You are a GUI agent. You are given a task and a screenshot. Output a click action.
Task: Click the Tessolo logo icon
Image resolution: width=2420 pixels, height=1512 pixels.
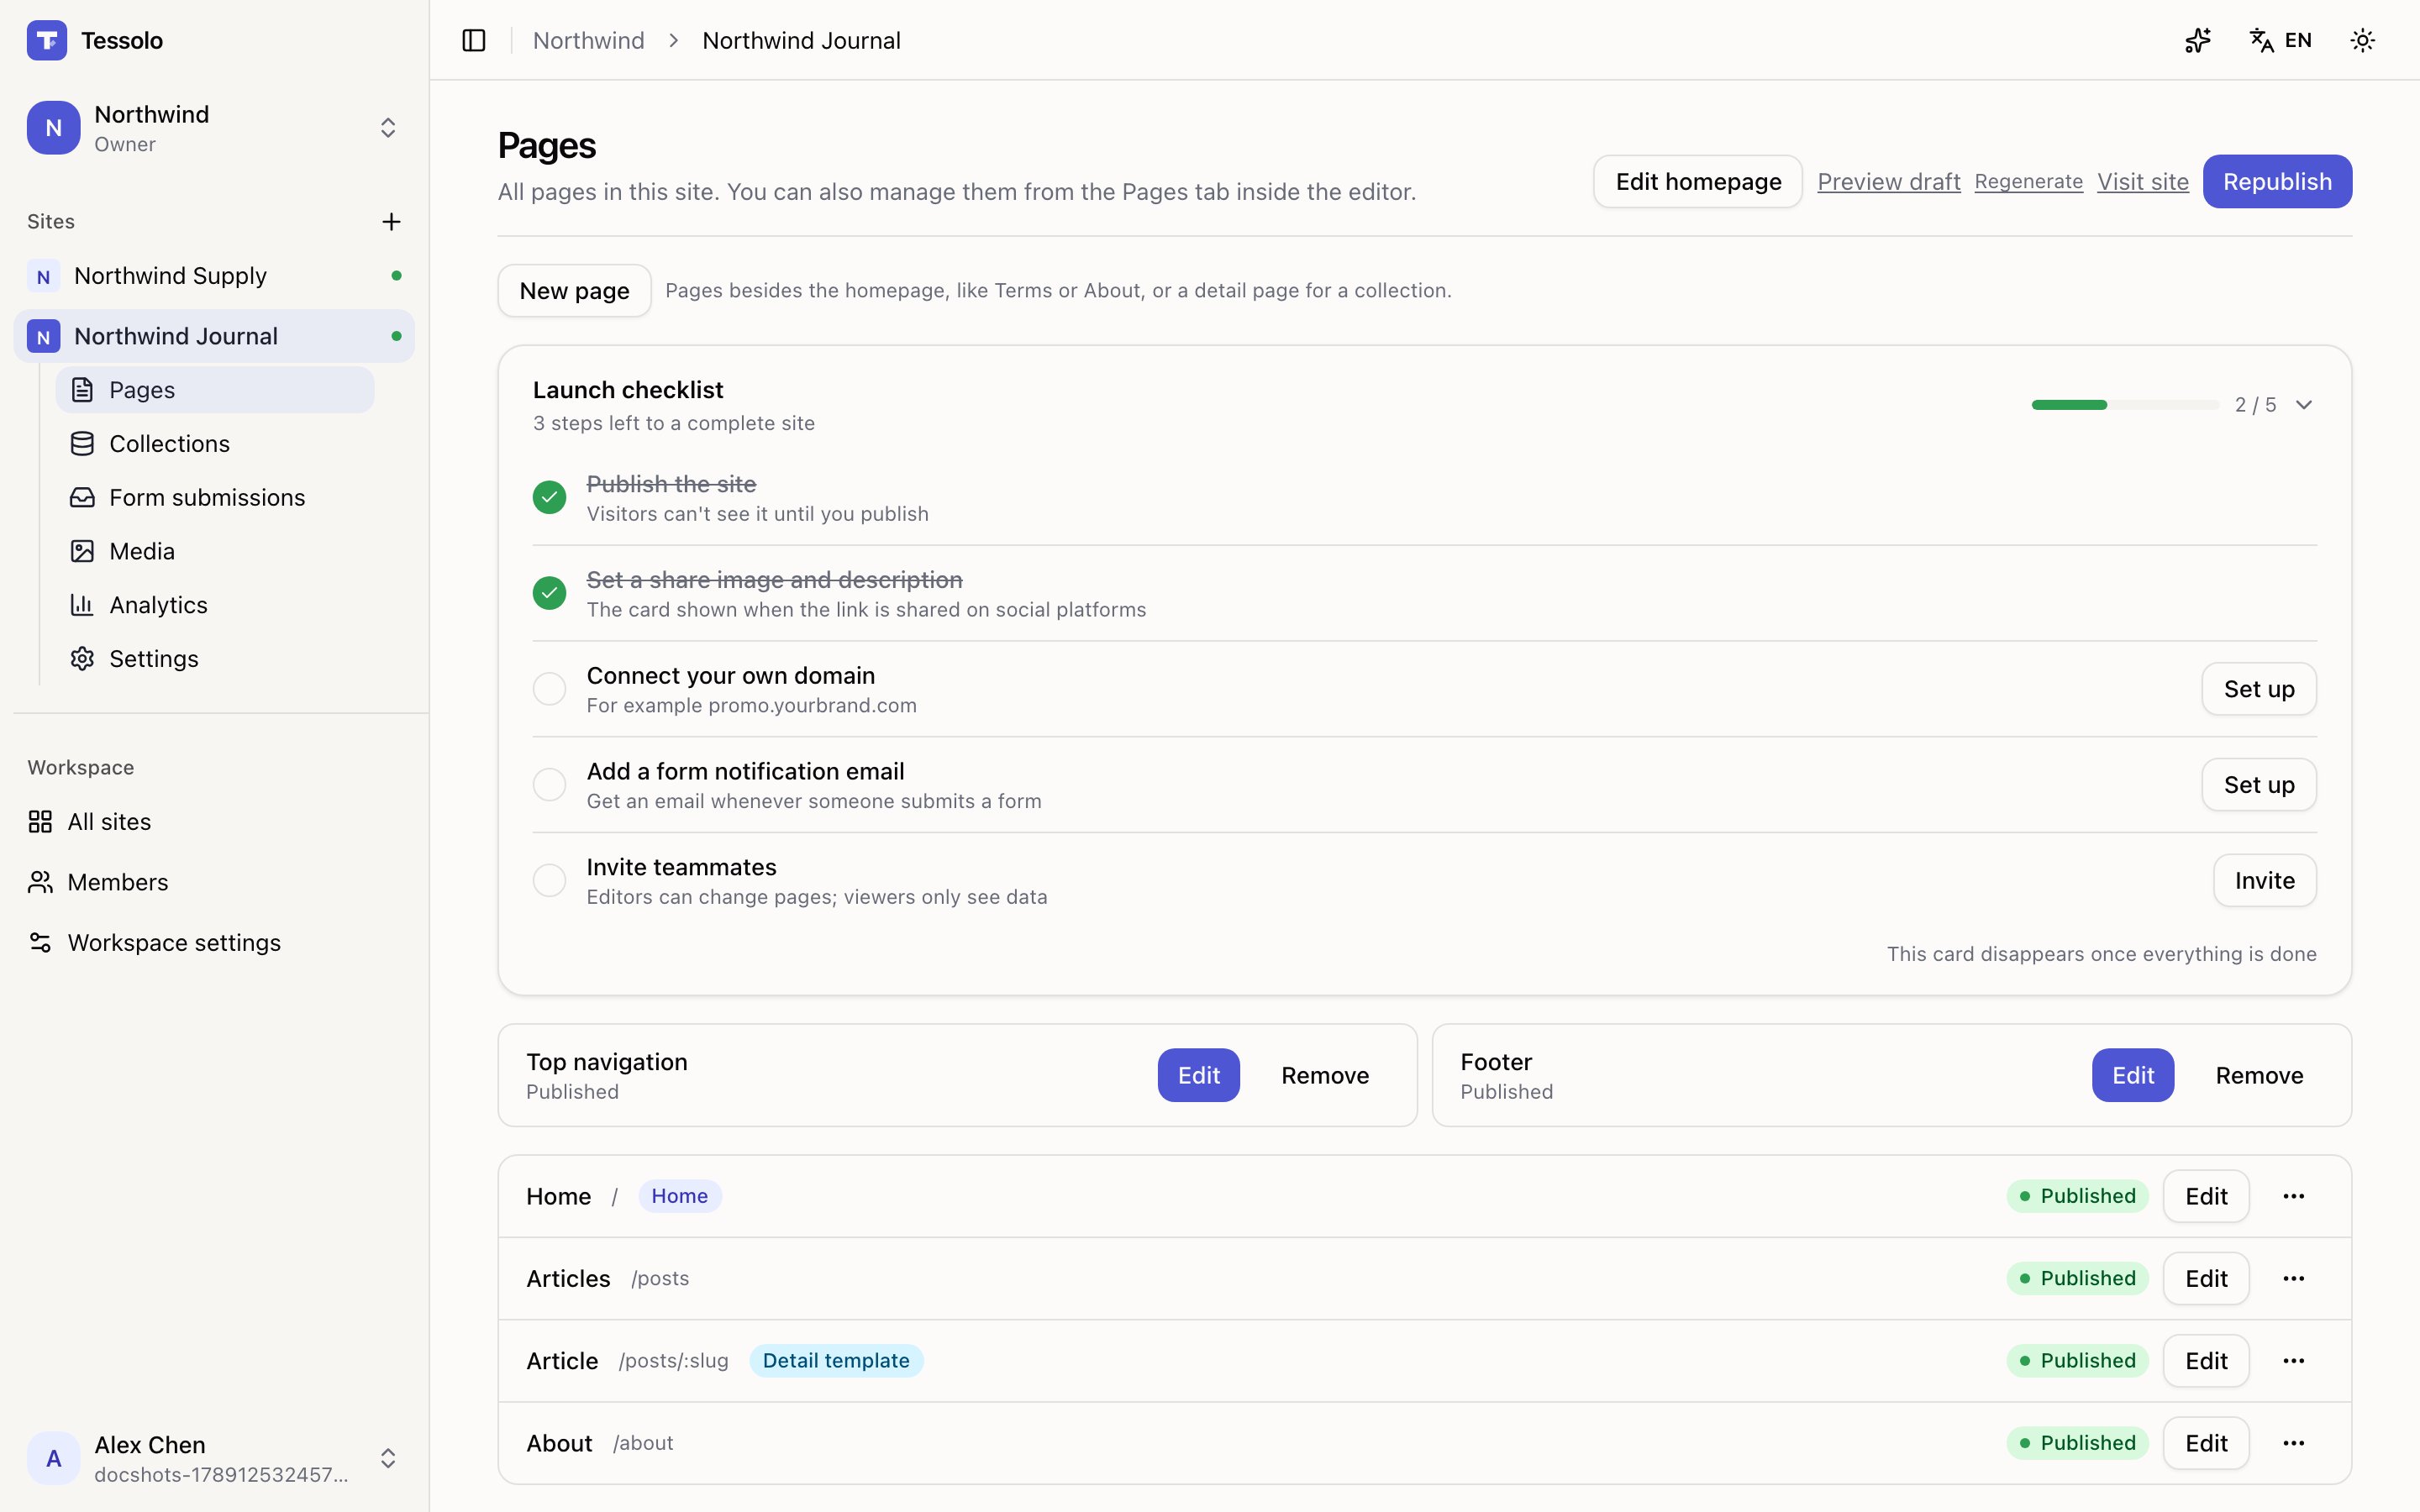47,40
